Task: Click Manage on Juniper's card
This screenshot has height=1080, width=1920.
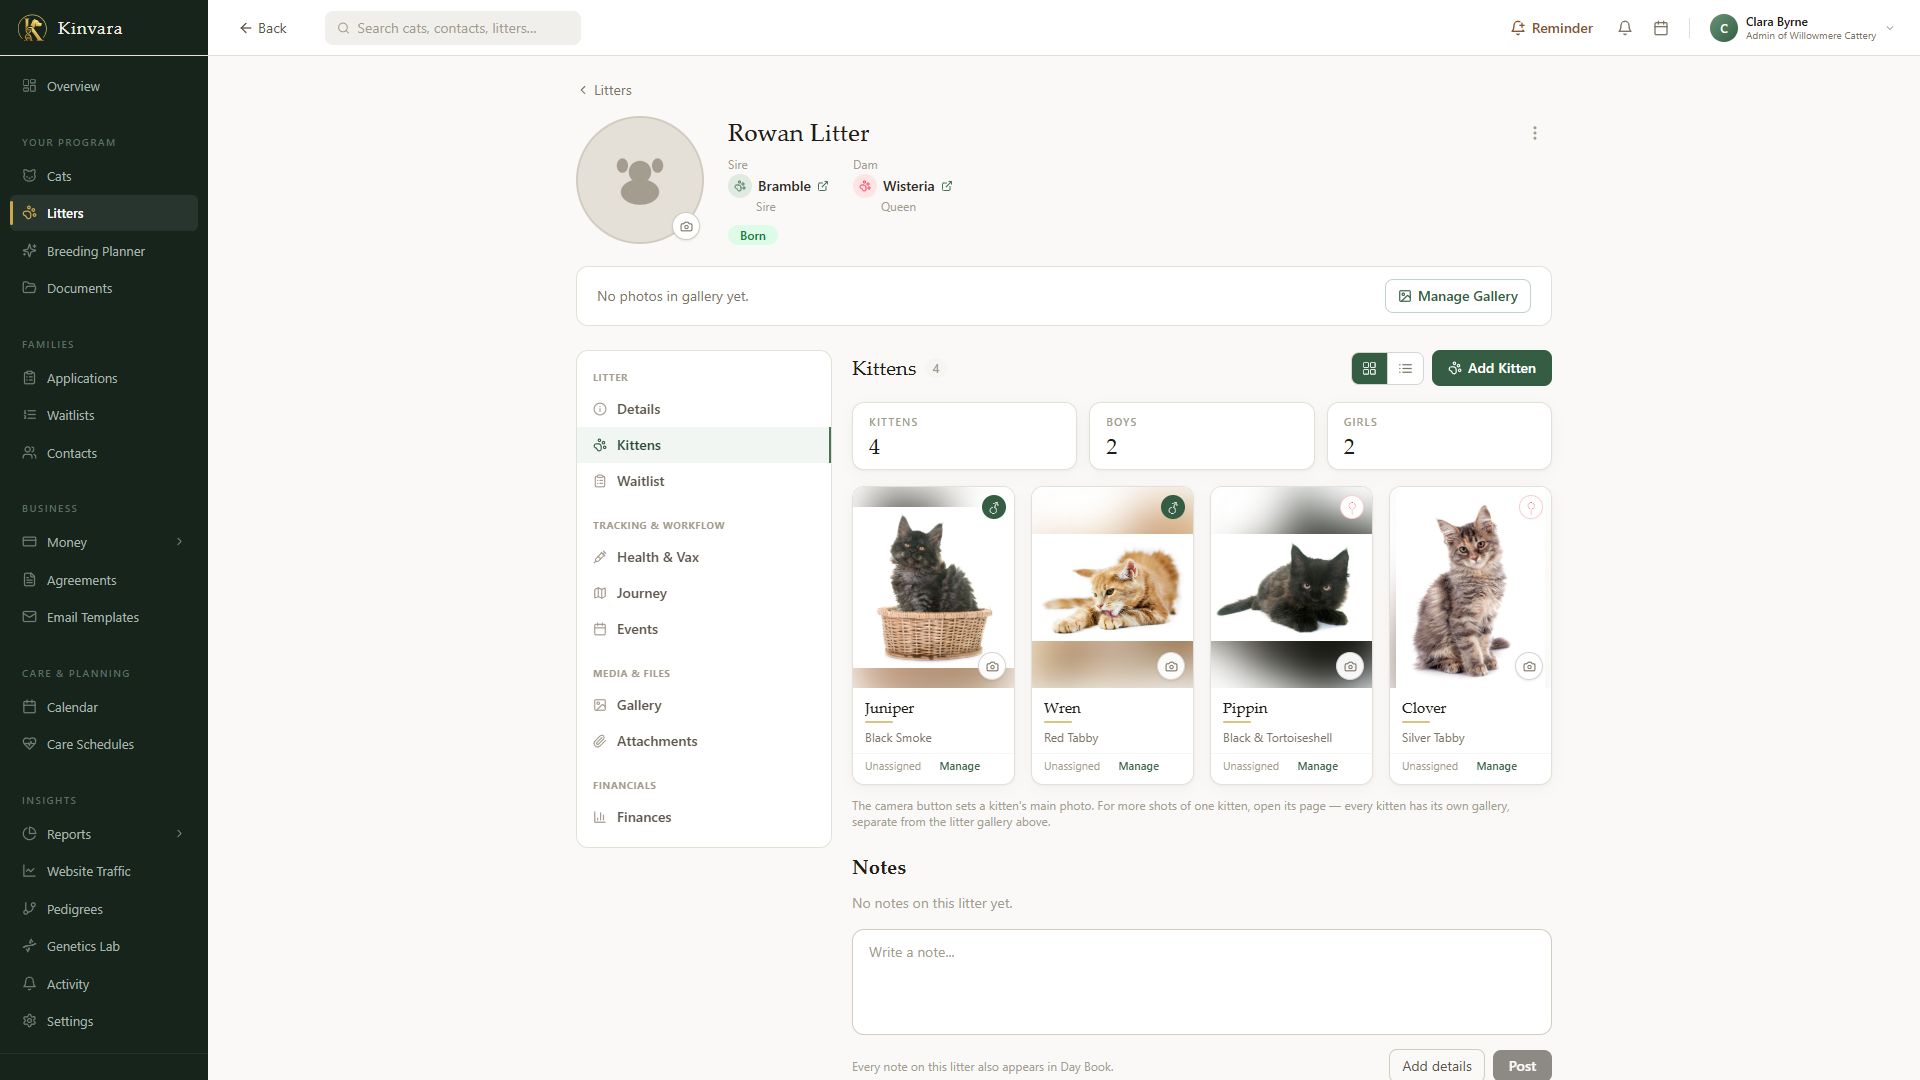Action: pyautogui.click(x=959, y=766)
